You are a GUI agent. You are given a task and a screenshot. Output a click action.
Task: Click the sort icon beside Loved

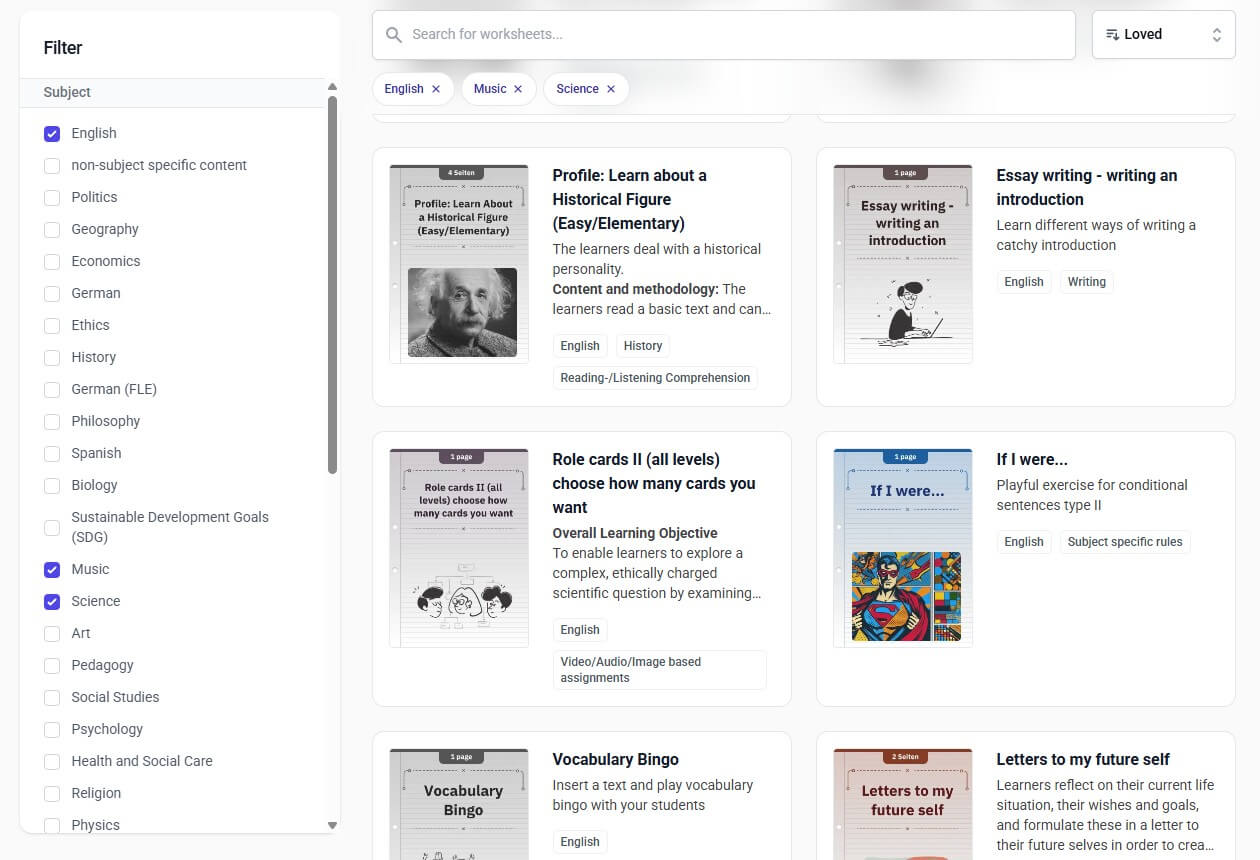point(1112,35)
